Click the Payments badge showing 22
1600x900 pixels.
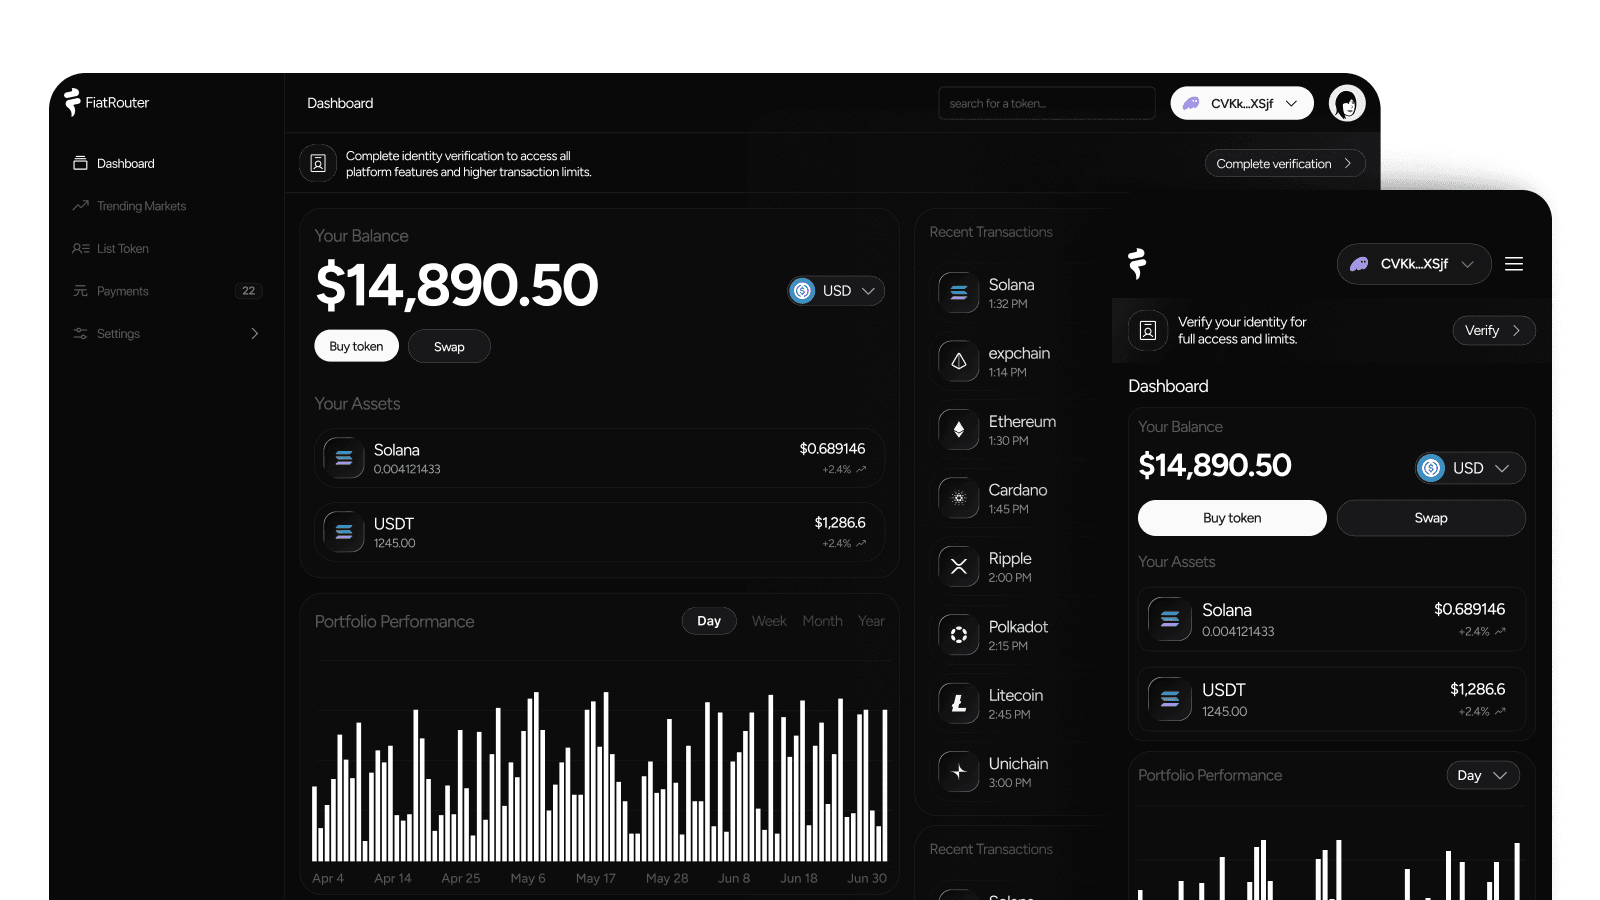tap(248, 291)
